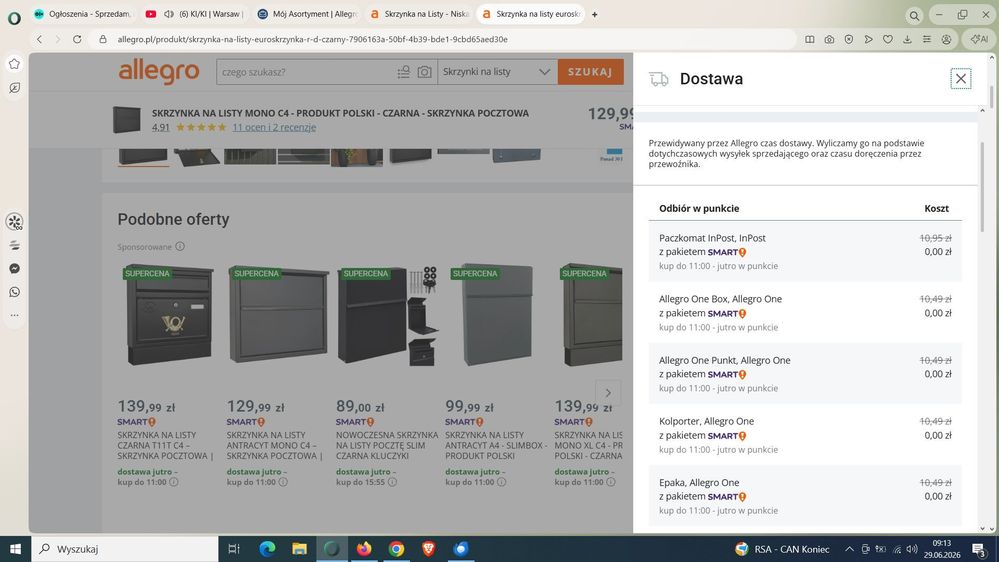Click info icon next to kup do 15:55
The width and height of the screenshot is (999, 562).
pyautogui.click(x=392, y=482)
